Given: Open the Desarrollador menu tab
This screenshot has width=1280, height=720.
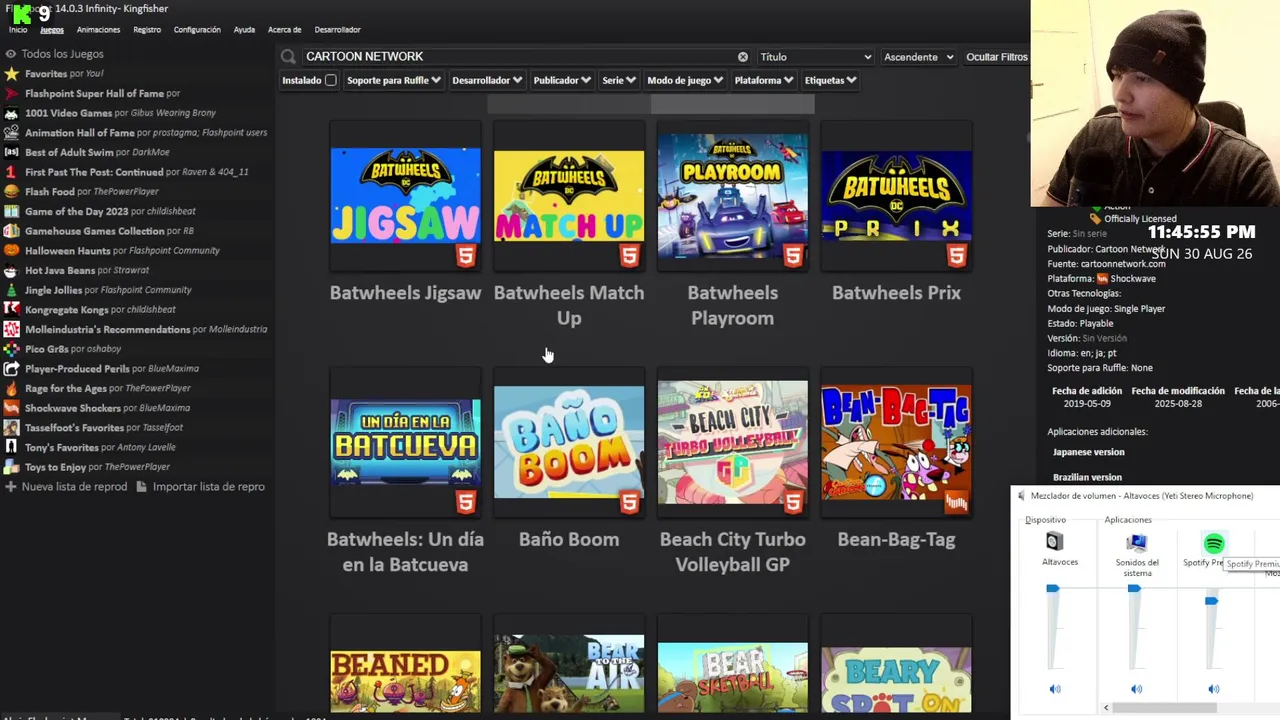Looking at the screenshot, I should (x=337, y=30).
